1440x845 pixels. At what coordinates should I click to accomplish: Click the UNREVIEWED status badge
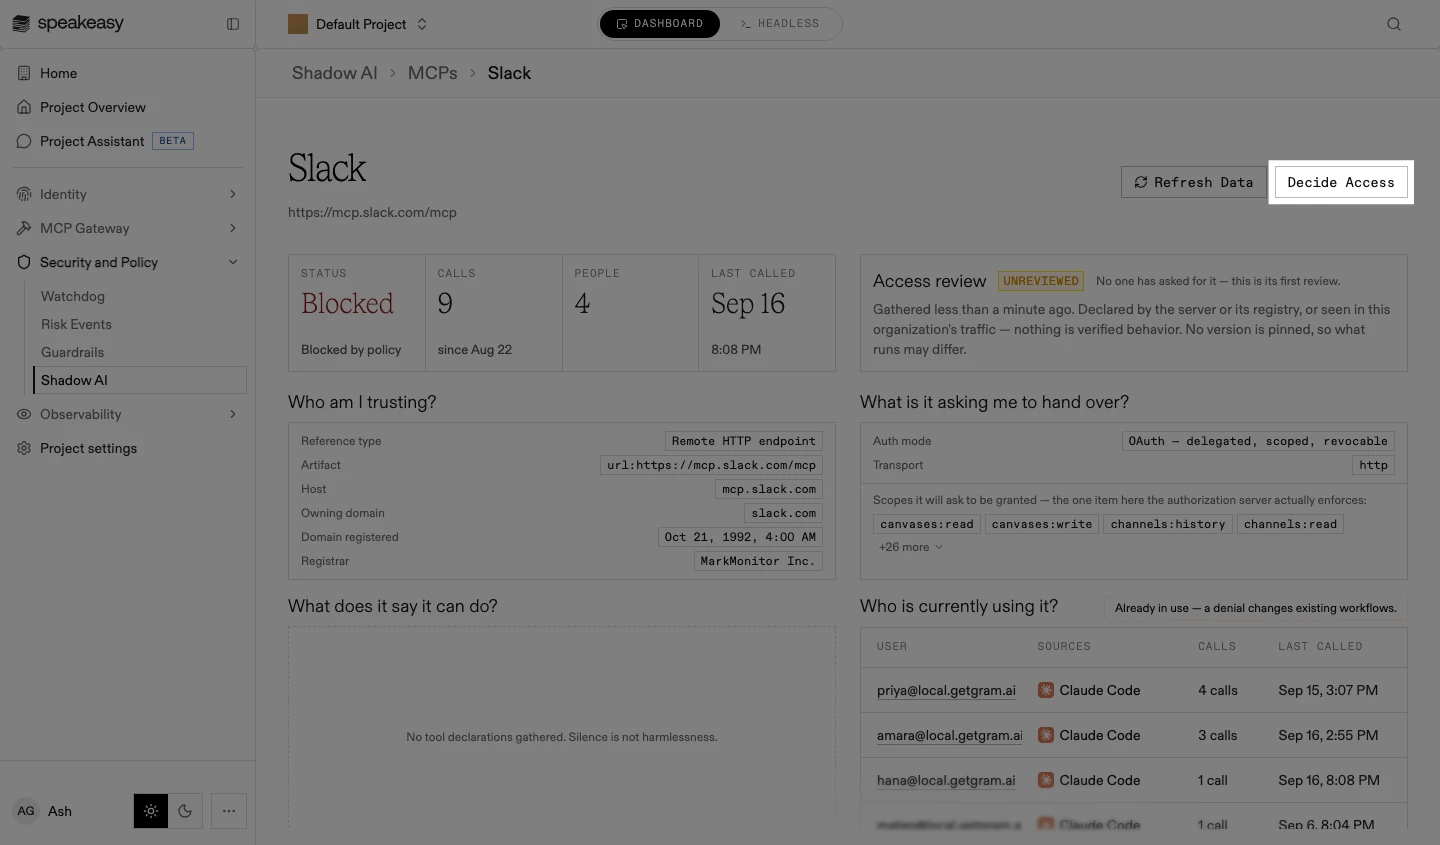click(1041, 281)
